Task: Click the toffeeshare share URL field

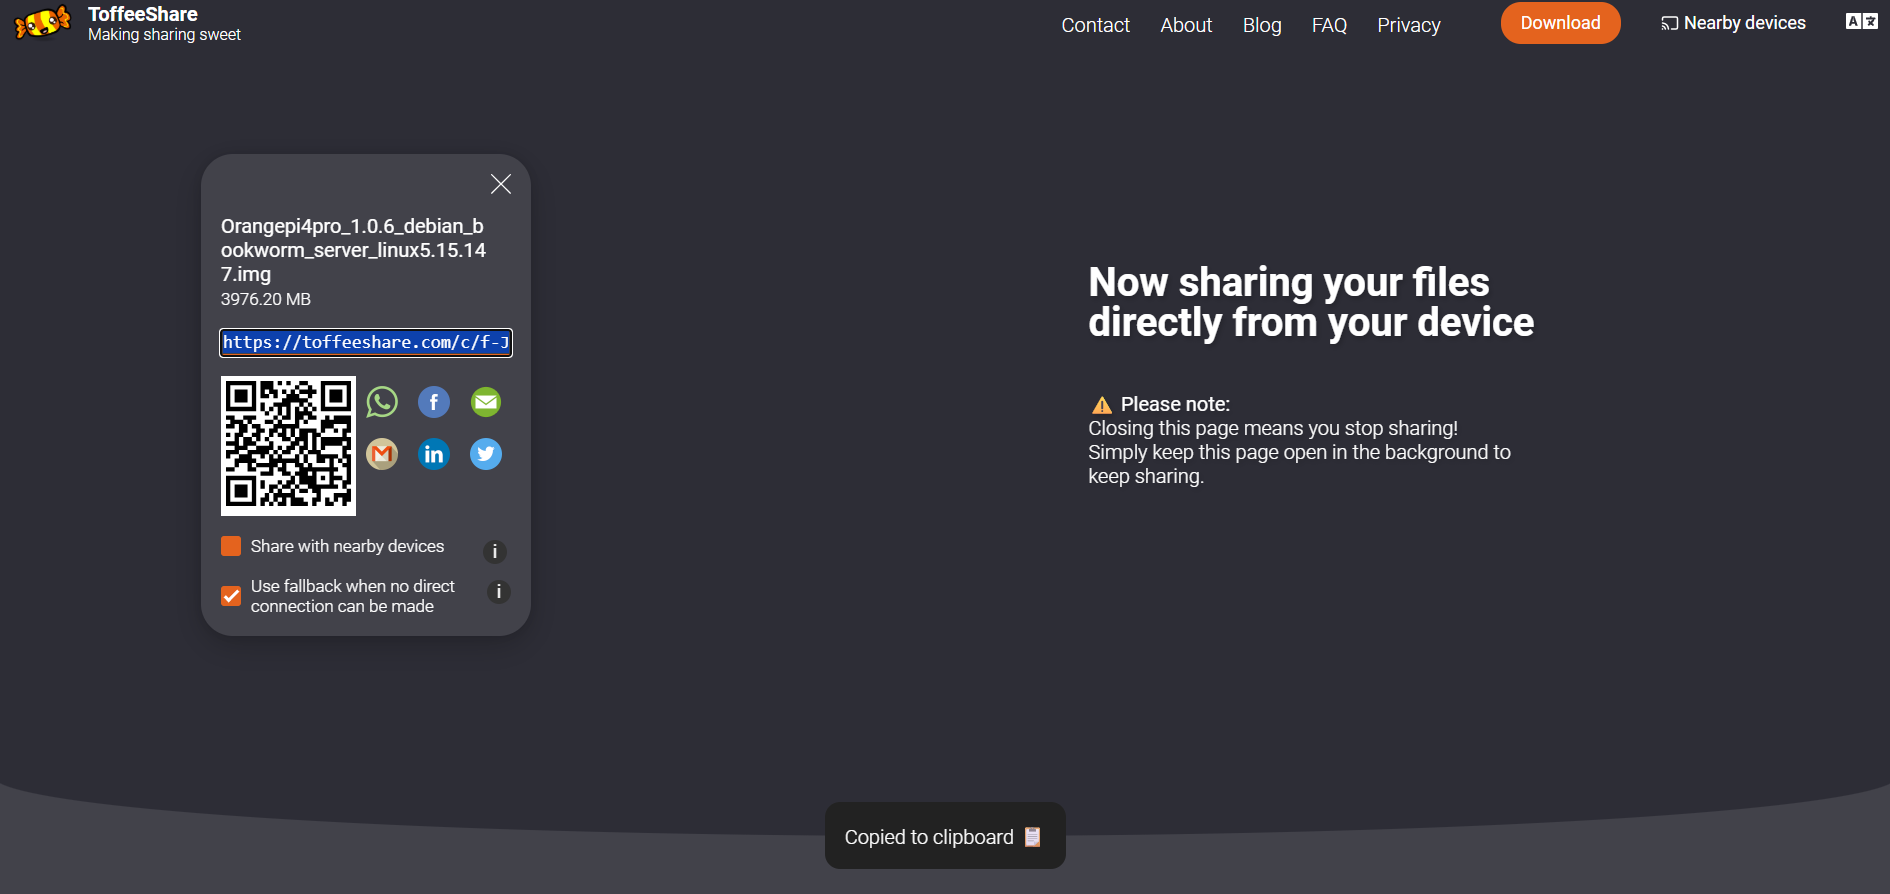Action: (x=366, y=343)
